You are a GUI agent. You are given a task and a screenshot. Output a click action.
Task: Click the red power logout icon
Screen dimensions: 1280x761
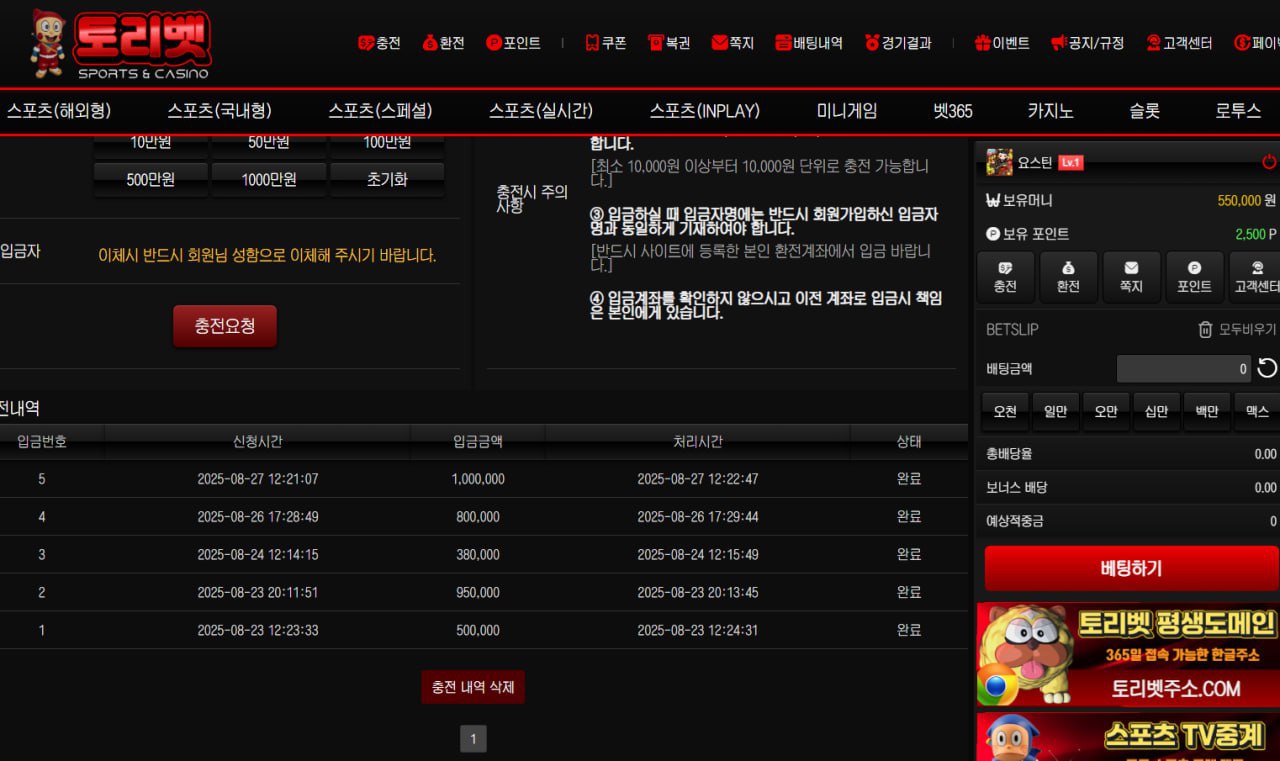tap(1269, 162)
